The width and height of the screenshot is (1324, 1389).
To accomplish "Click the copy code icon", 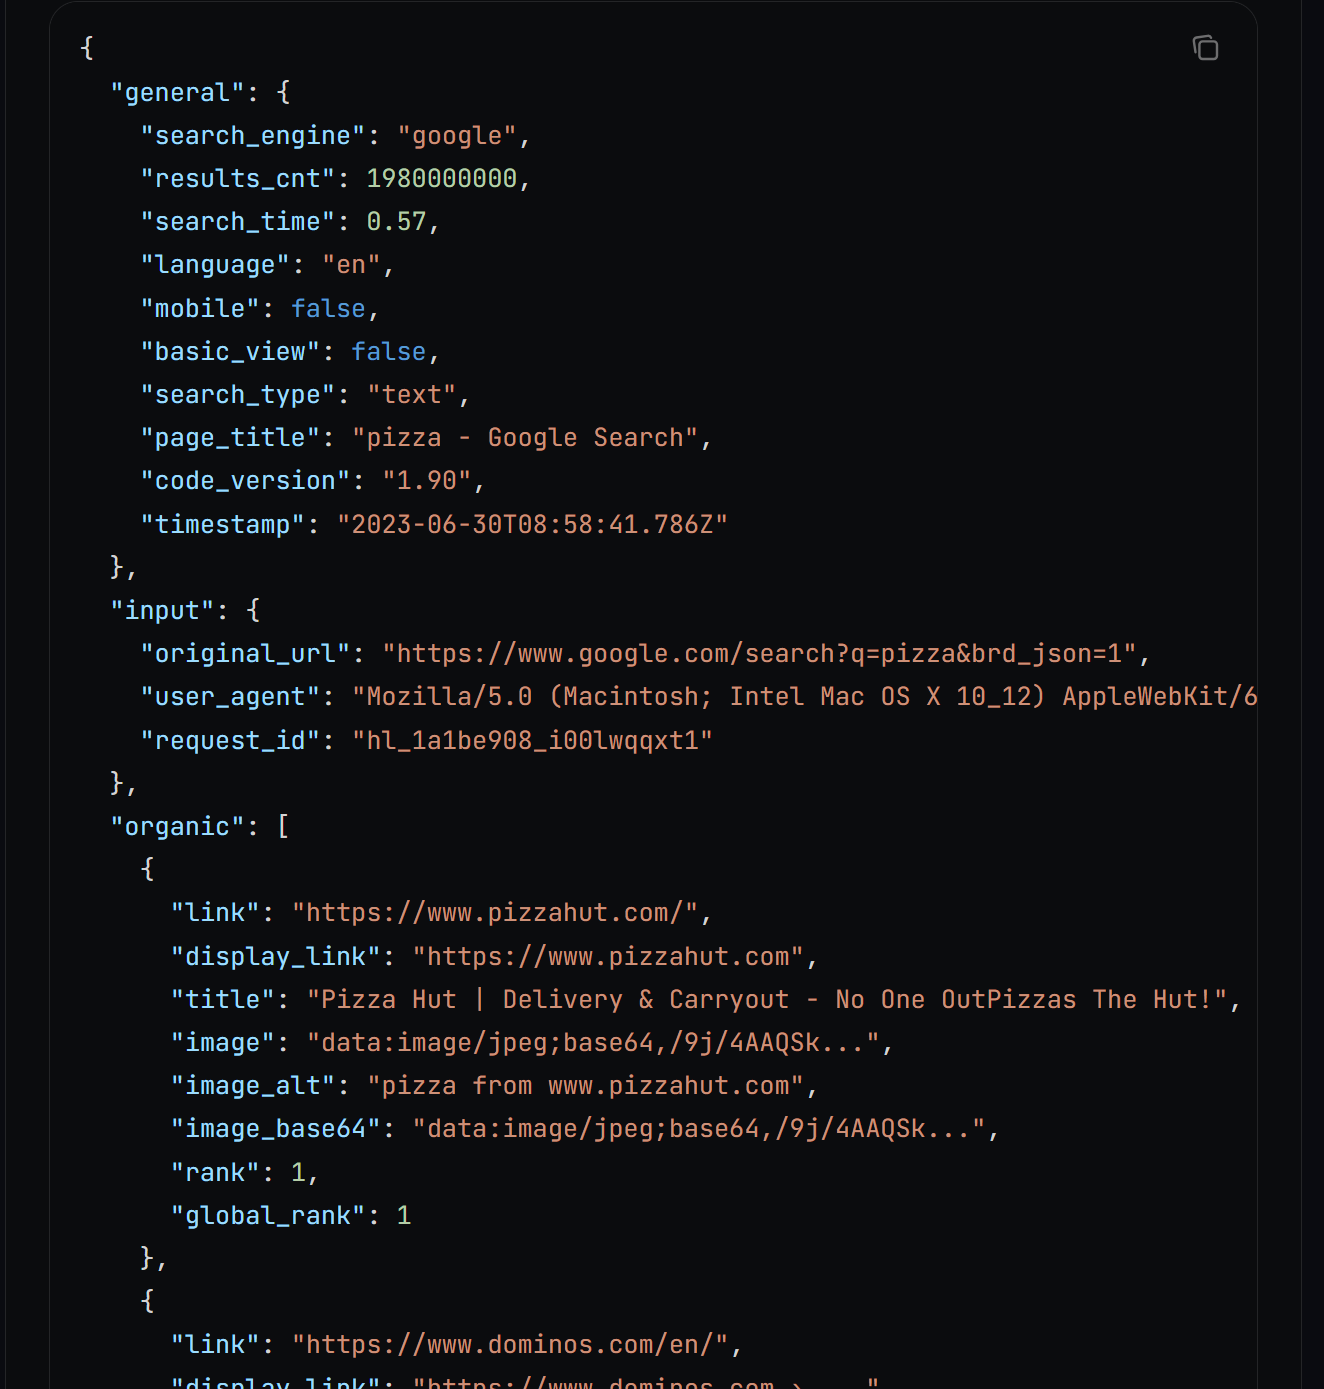I will pyautogui.click(x=1205, y=48).
